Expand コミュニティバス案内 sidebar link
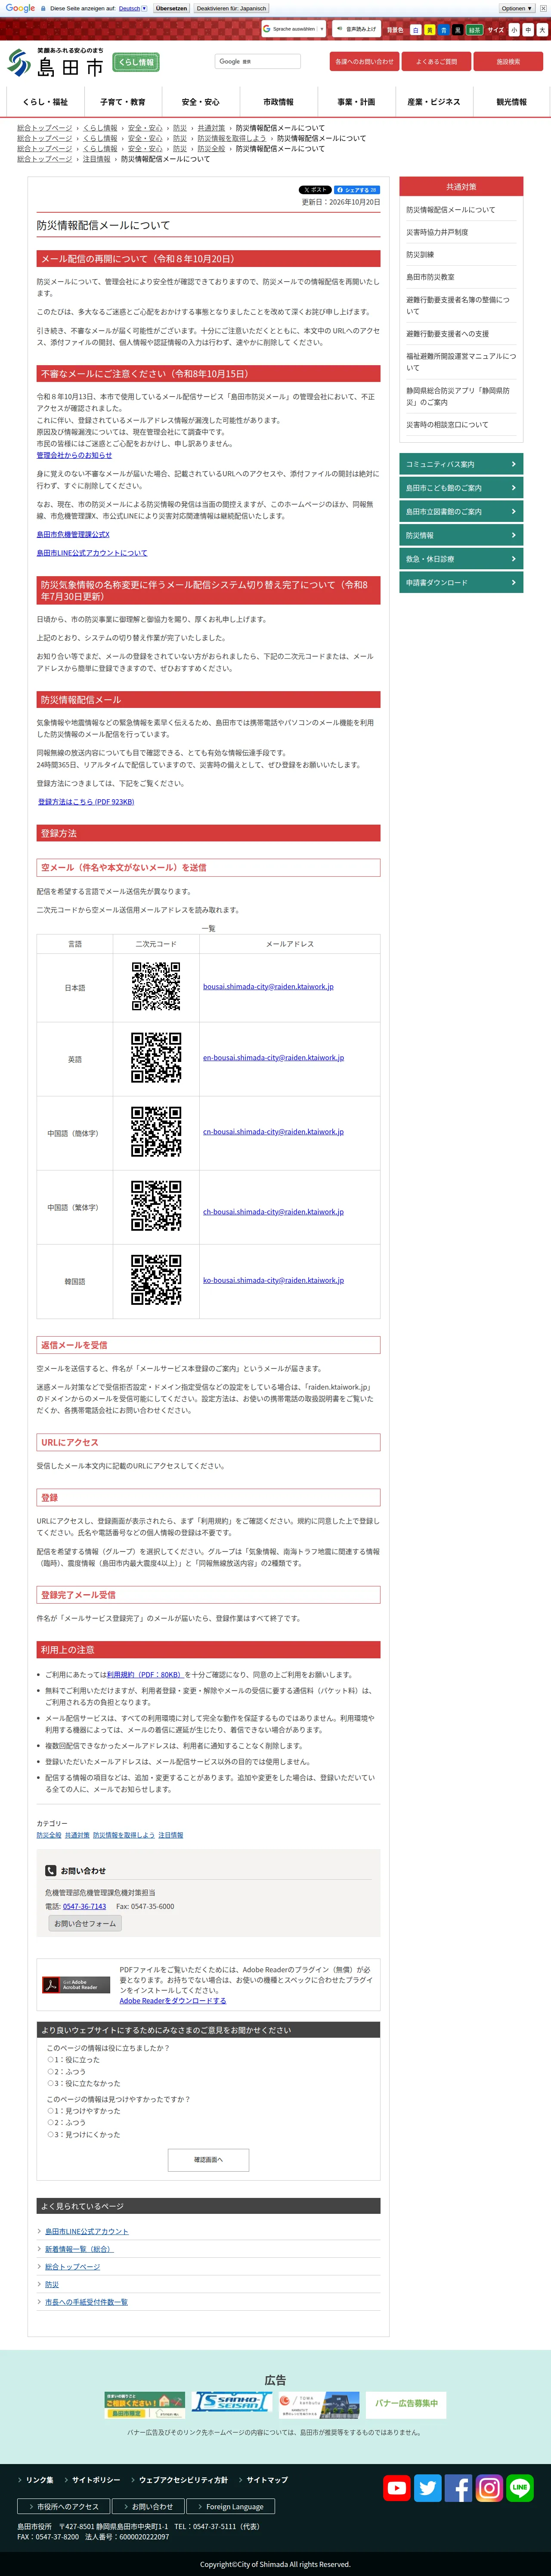Viewport: 551px width, 2576px height. pos(461,464)
